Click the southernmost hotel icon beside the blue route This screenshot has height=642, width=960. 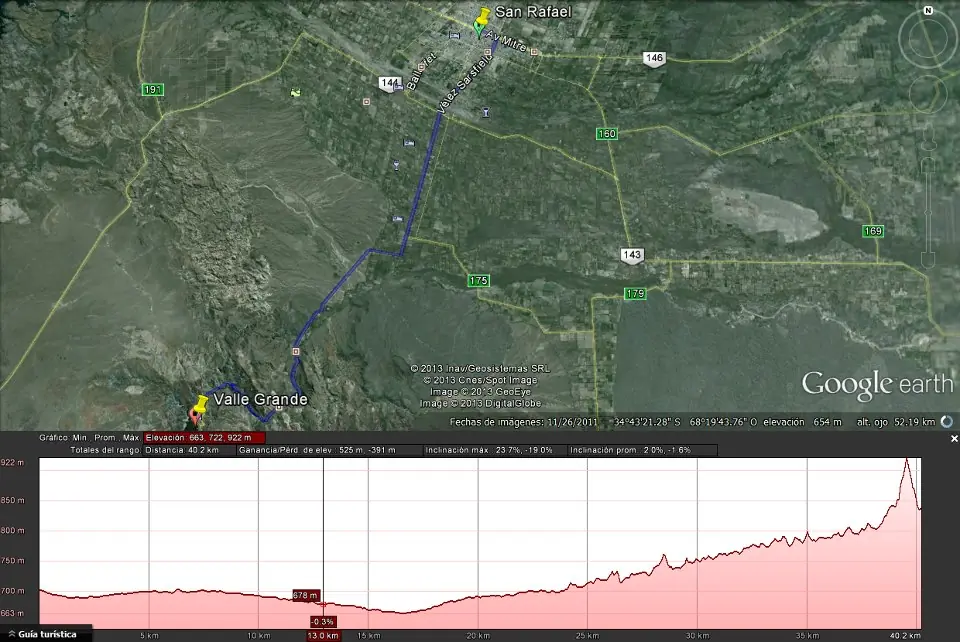coord(398,218)
